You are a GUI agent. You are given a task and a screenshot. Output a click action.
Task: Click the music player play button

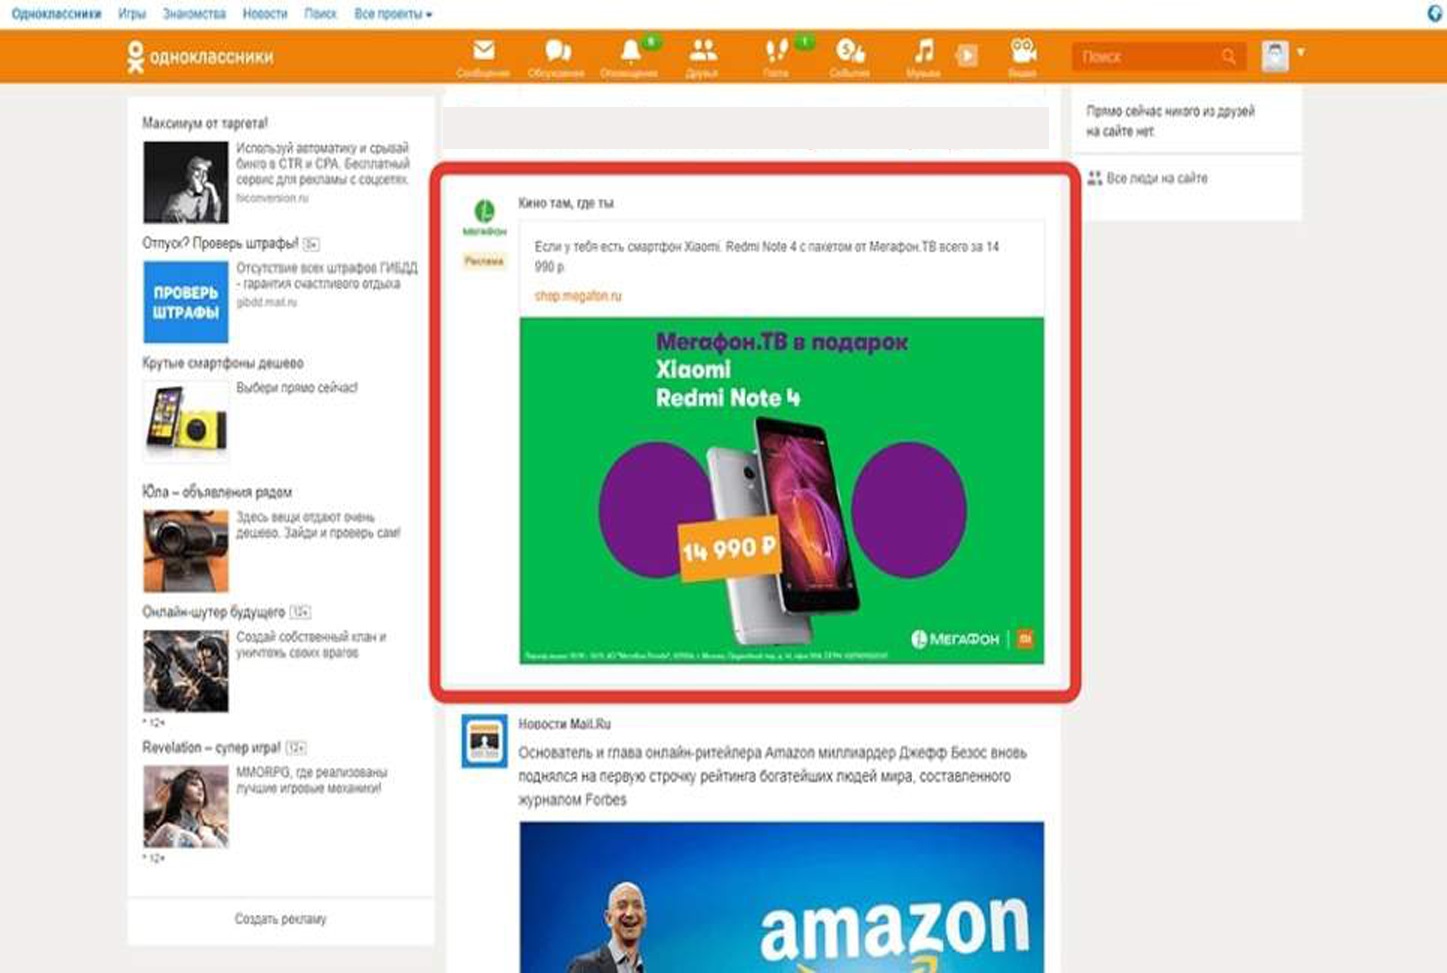[966, 56]
